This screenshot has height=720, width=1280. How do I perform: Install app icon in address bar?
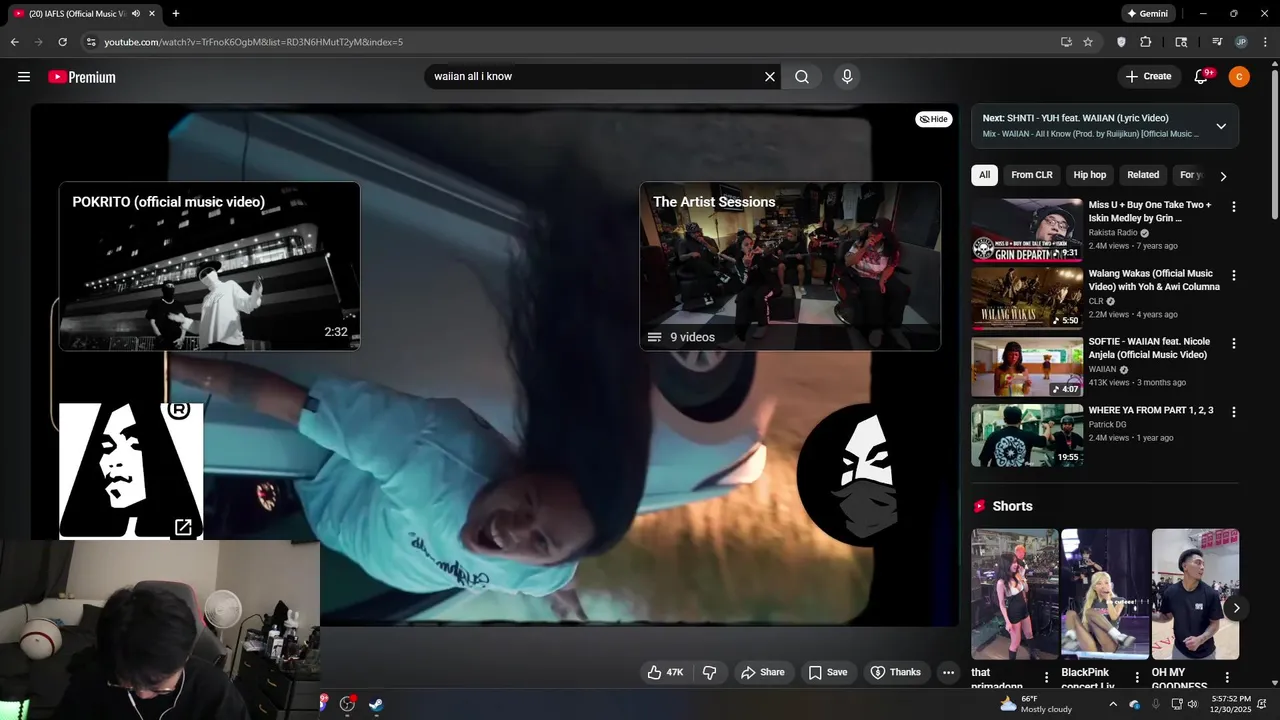pyautogui.click(x=1066, y=42)
